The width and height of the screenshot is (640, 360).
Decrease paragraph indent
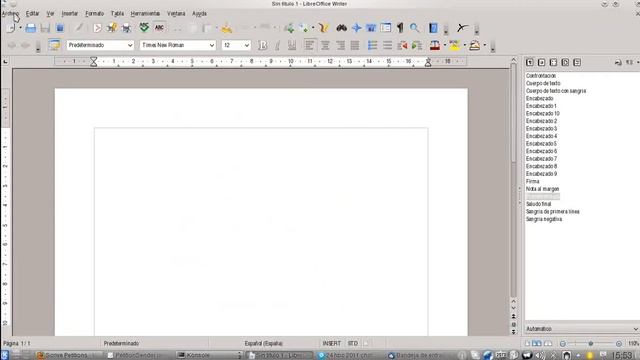click(402, 45)
